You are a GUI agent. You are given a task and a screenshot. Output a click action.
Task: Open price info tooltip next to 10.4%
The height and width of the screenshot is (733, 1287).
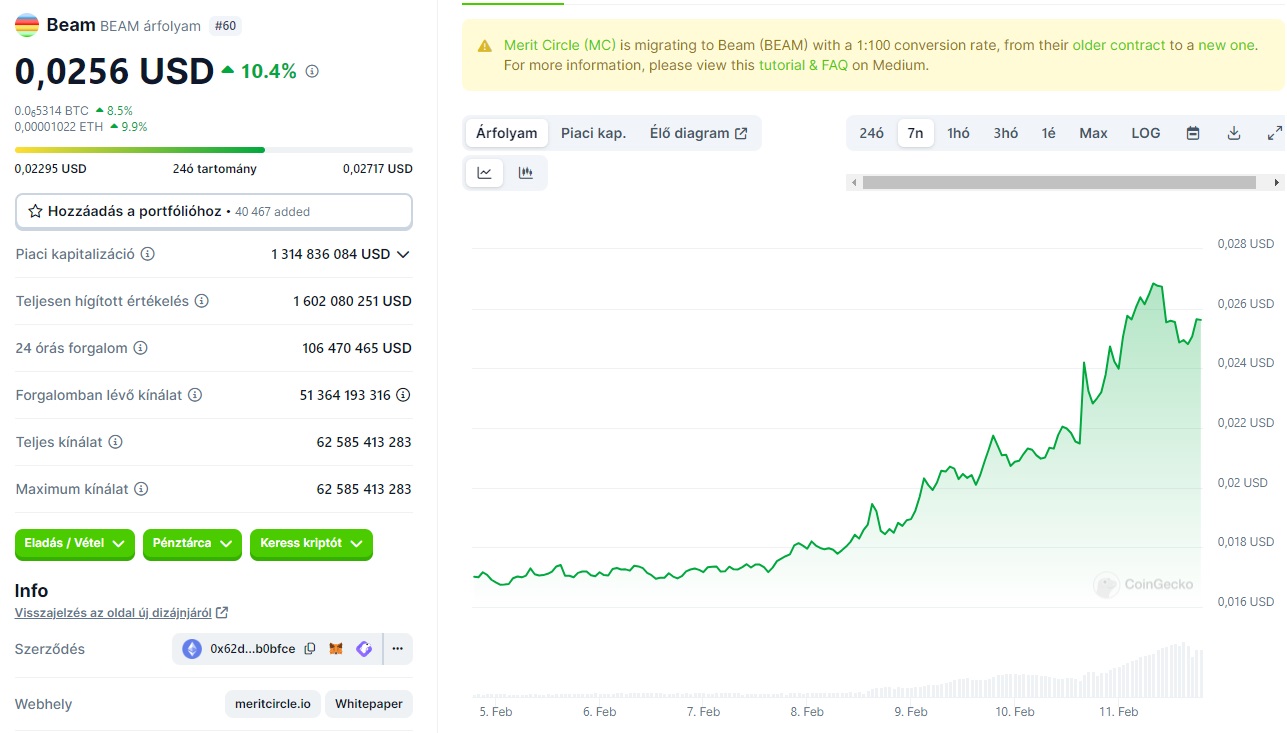(312, 71)
